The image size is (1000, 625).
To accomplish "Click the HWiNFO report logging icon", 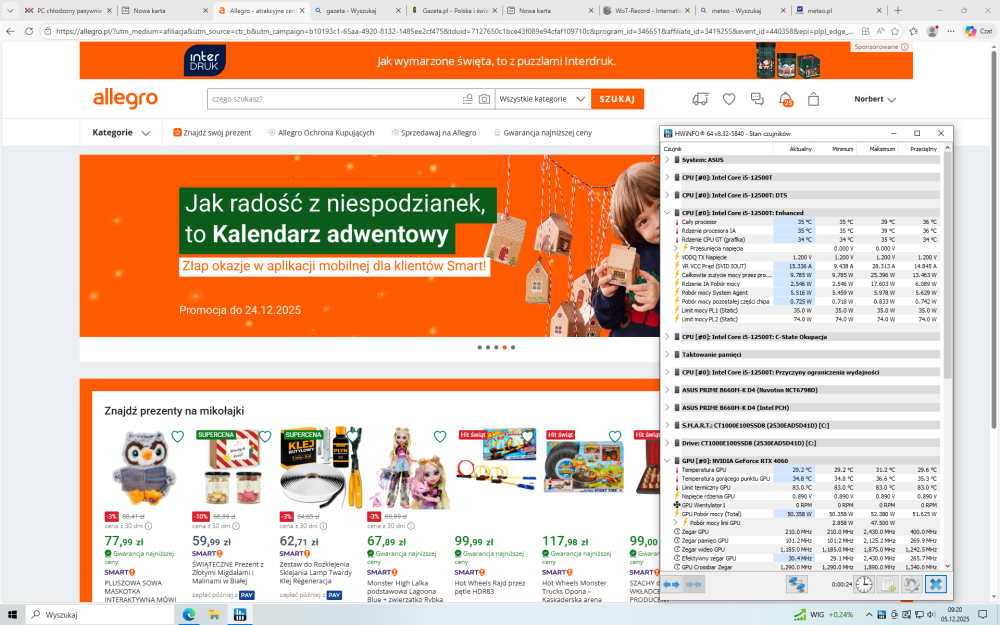I will pyautogui.click(x=885, y=584).
